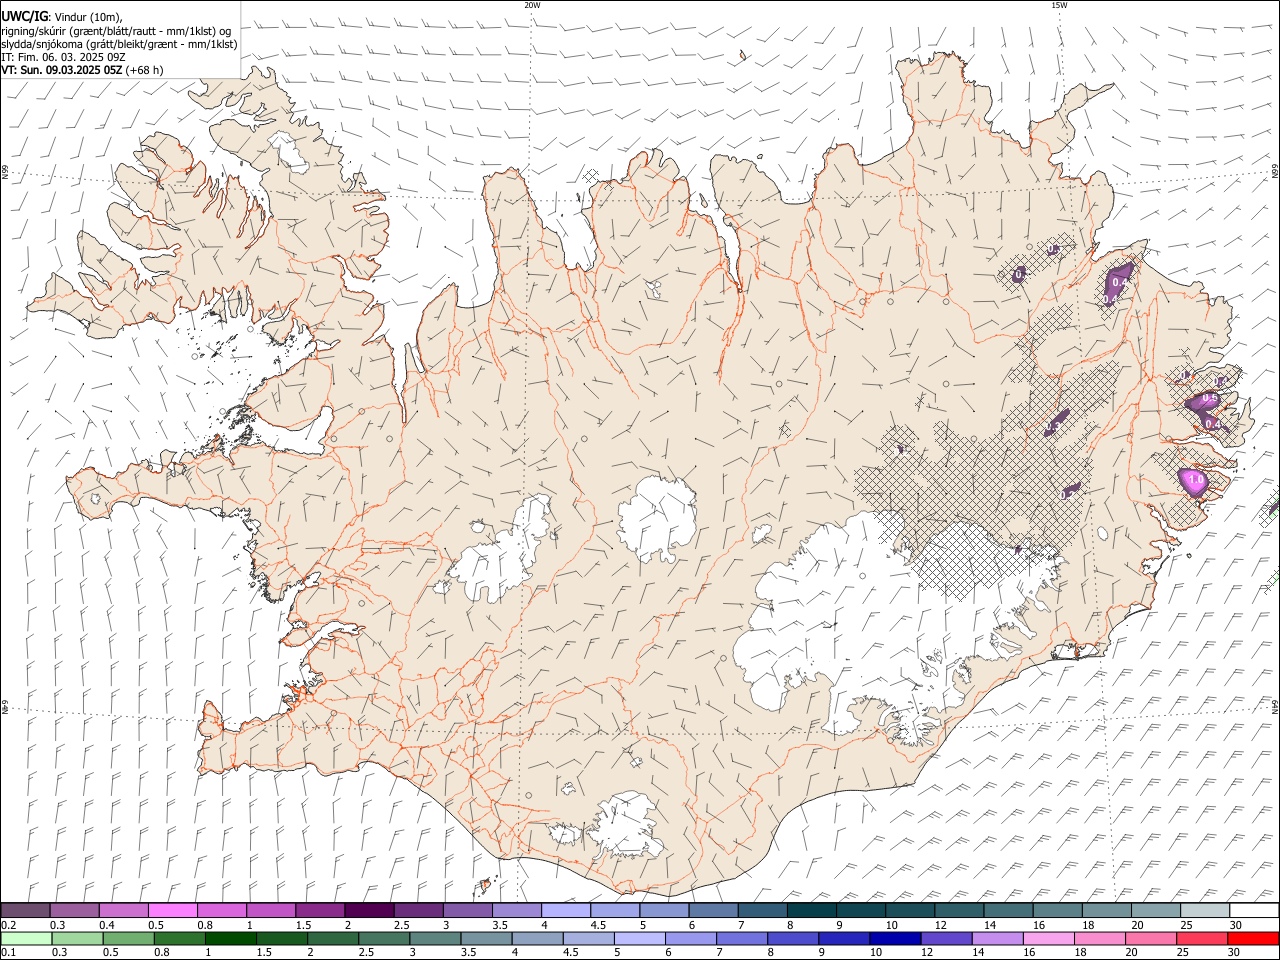Click the lower-scale red swatch between 25 and 30

coord(1201,938)
